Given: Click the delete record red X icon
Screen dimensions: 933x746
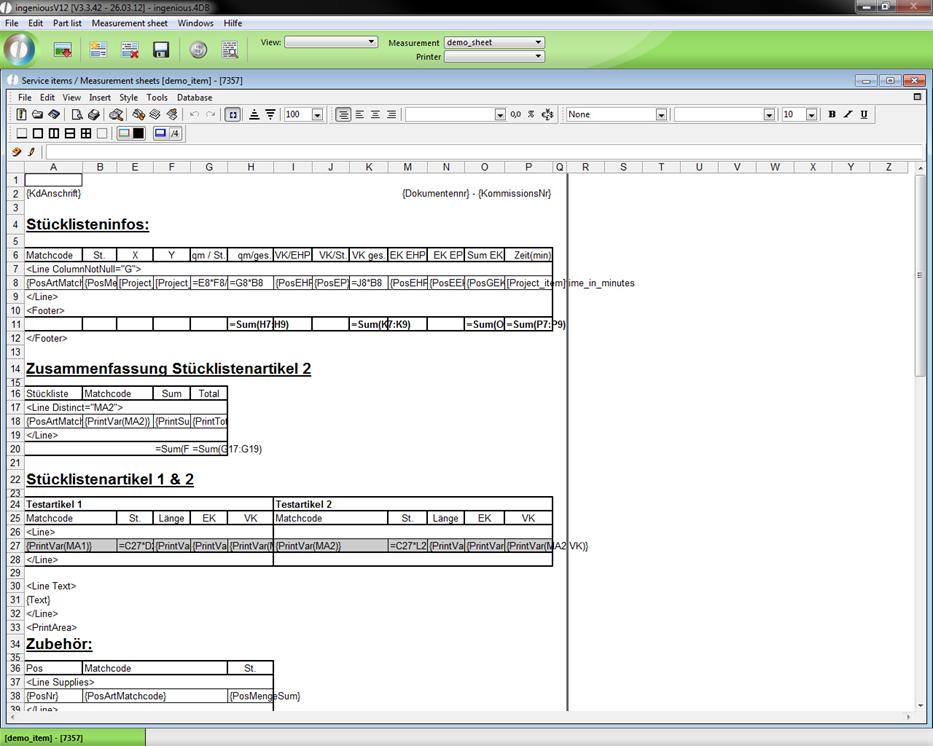Looking at the screenshot, I should (129, 49).
